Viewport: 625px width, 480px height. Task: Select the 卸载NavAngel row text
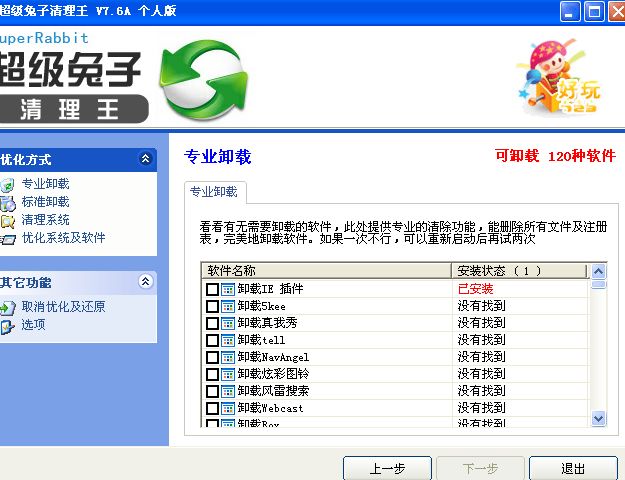point(273,357)
